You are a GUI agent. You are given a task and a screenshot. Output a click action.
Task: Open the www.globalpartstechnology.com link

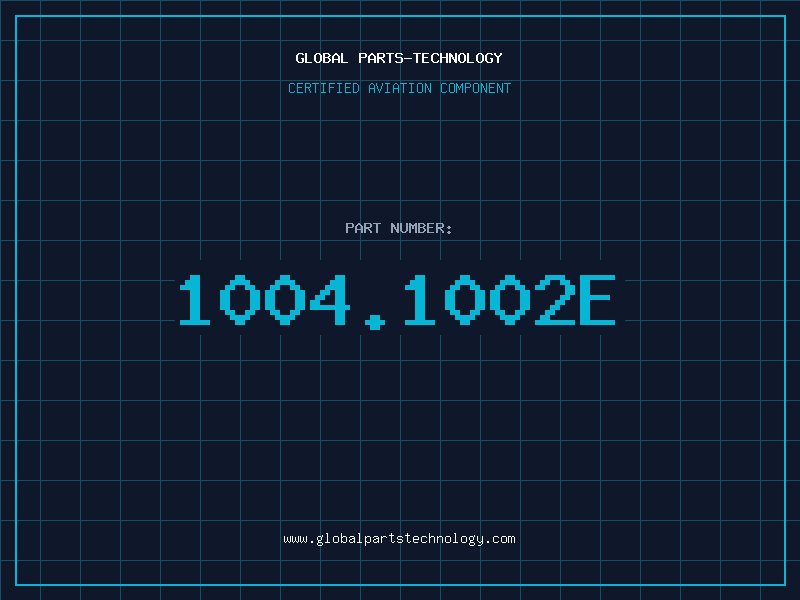tap(399, 539)
